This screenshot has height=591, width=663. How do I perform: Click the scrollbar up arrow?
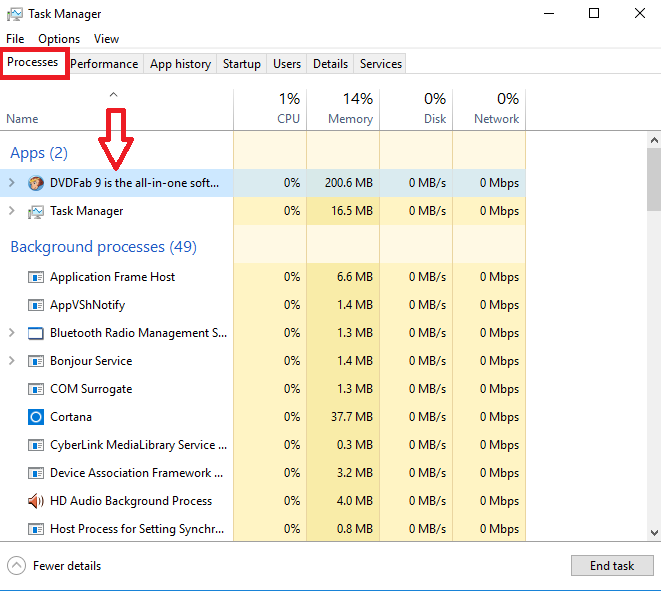pos(654,140)
